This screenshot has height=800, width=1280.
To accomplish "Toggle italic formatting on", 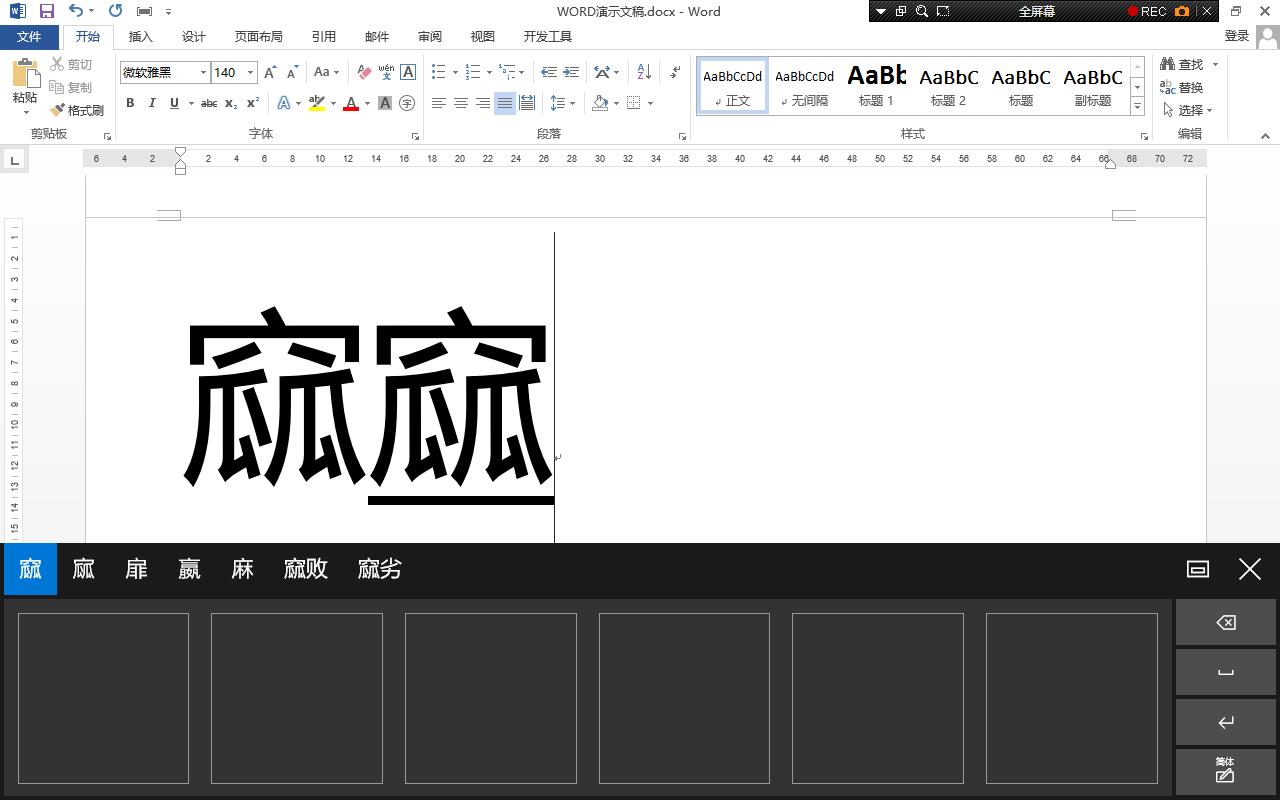I will [x=151, y=102].
